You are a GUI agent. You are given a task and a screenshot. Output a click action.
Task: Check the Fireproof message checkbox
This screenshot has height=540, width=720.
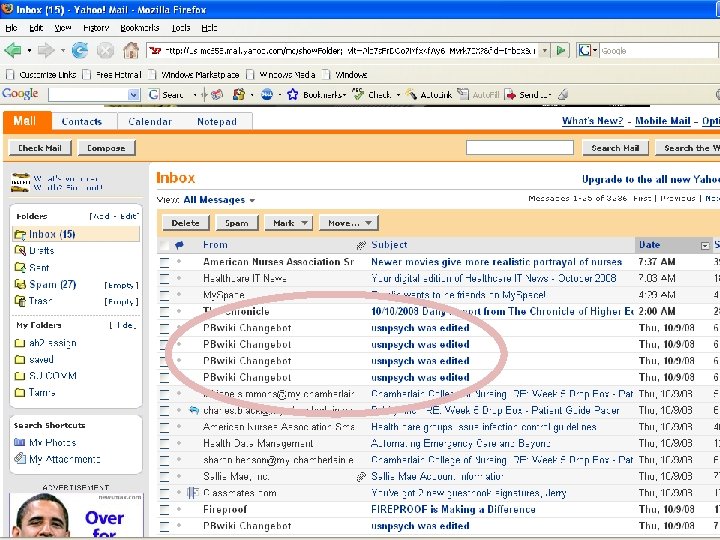(x=164, y=510)
